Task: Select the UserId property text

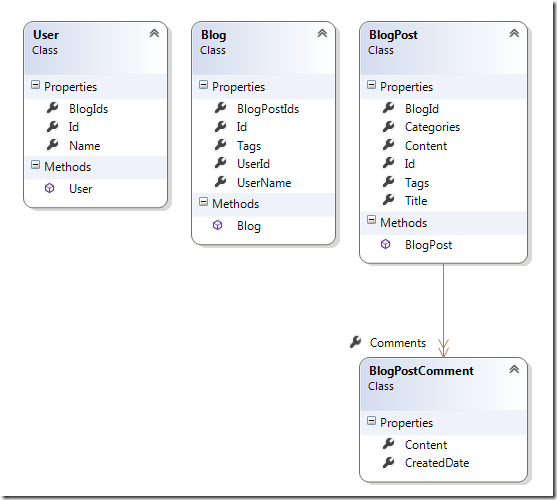Action: 253,164
